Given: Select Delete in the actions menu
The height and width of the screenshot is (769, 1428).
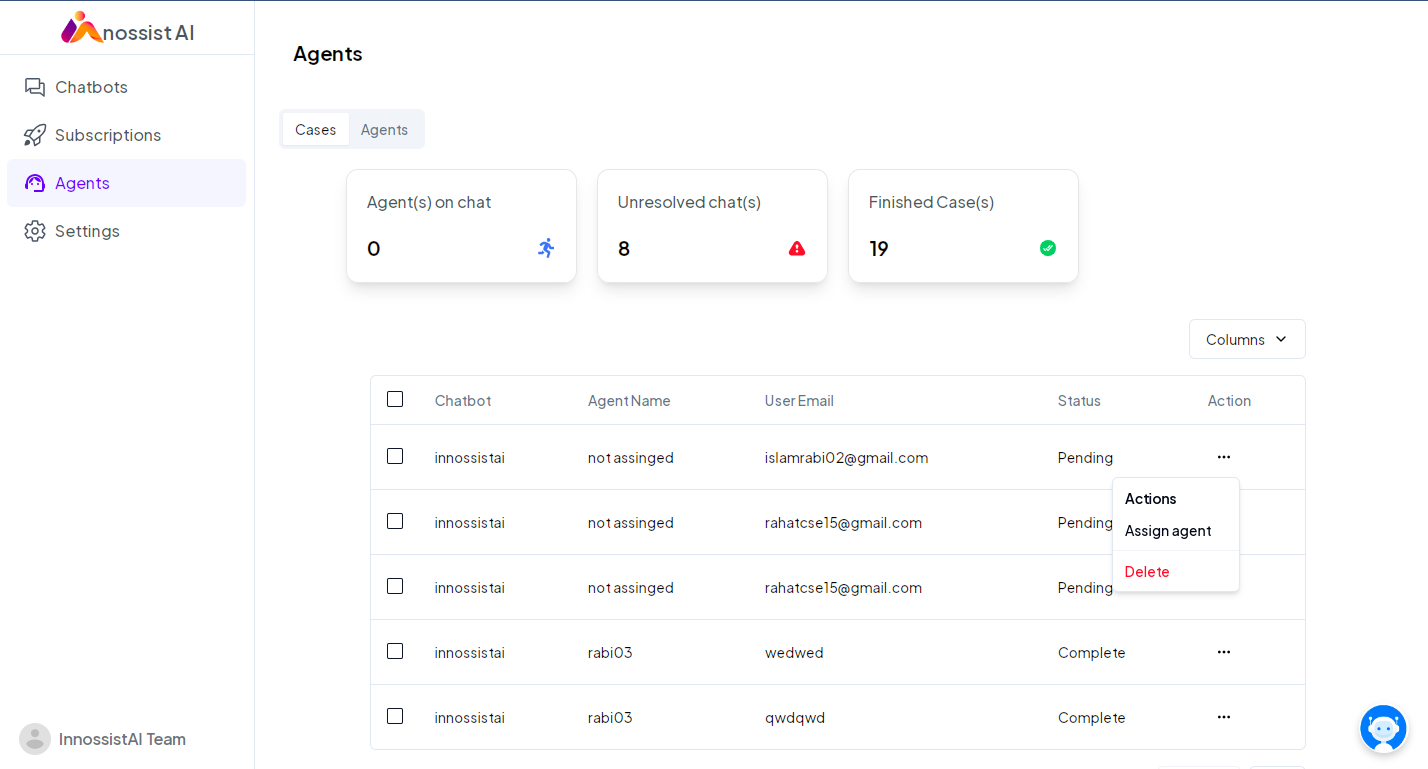Looking at the screenshot, I should pyautogui.click(x=1147, y=572).
